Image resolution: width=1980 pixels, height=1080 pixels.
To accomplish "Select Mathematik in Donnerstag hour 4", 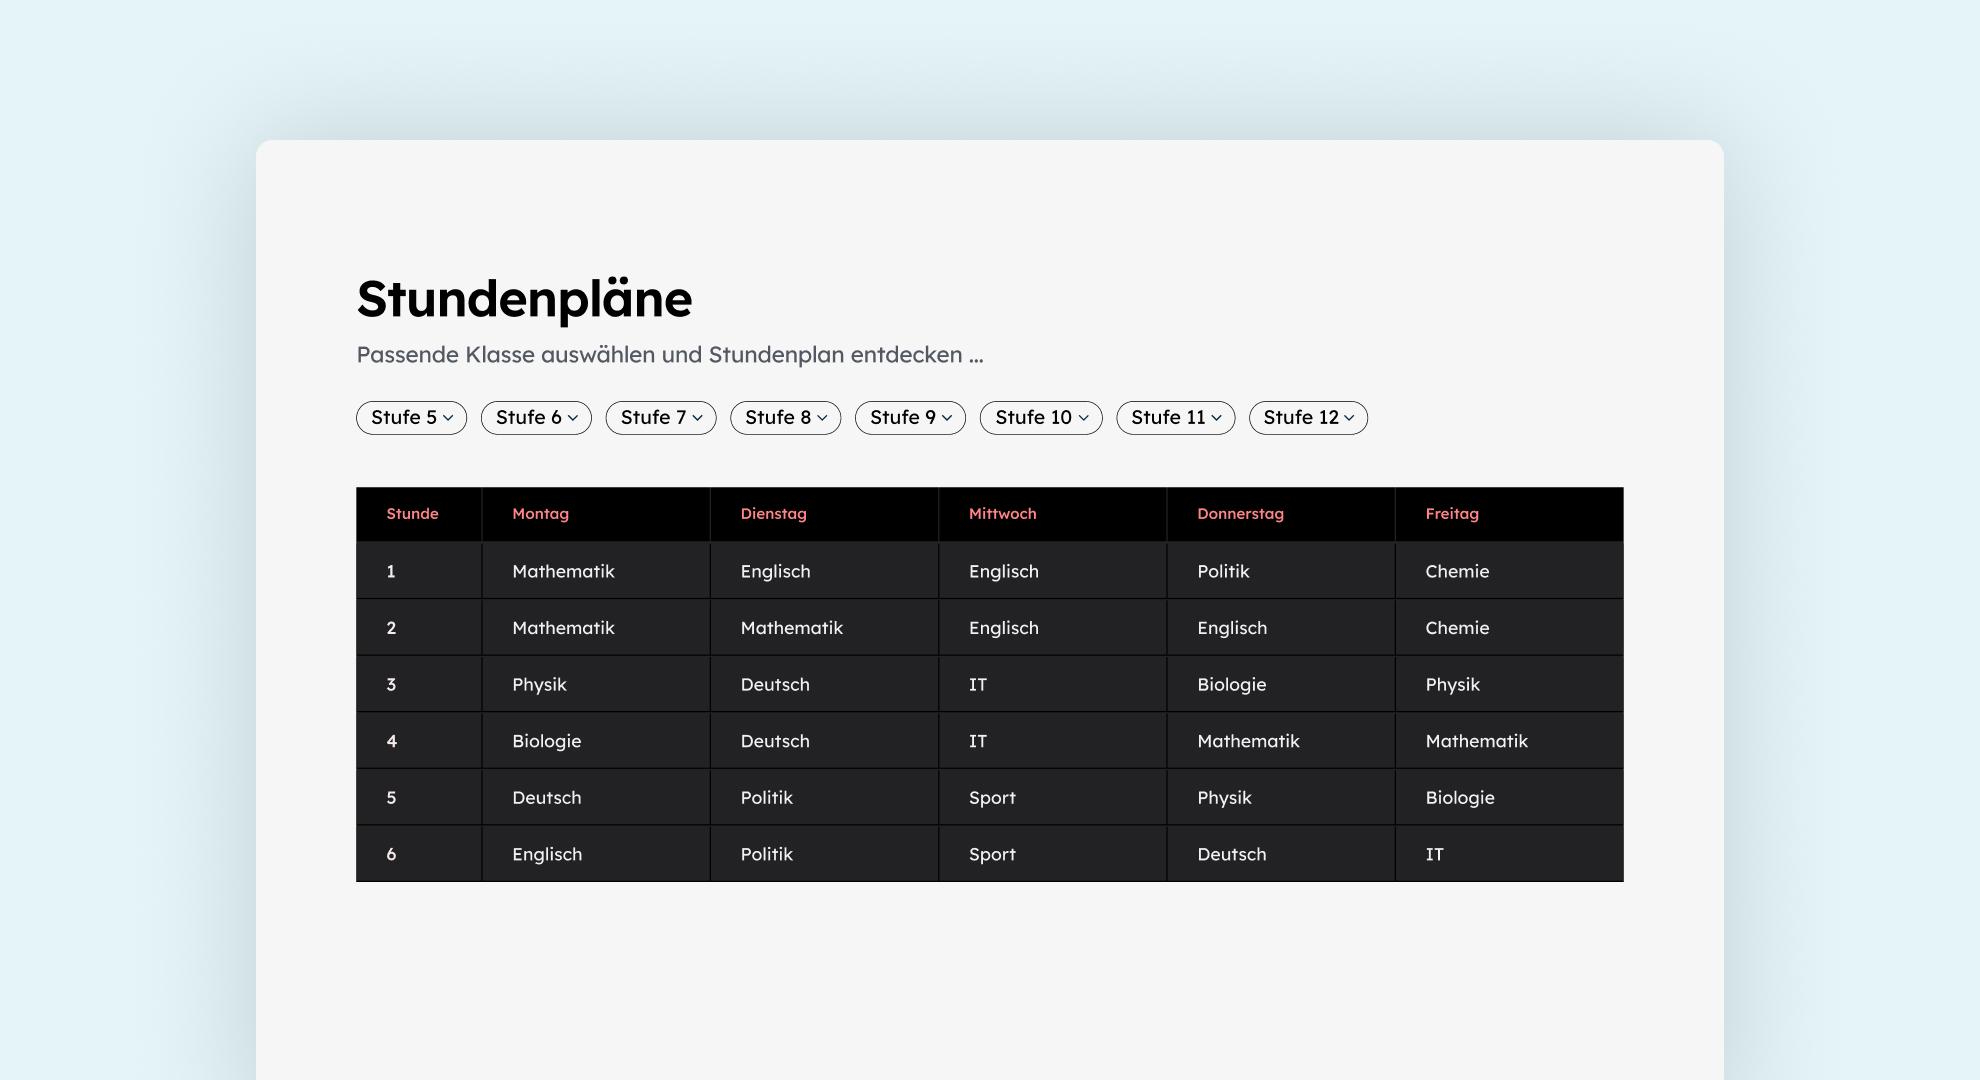I will [1281, 741].
